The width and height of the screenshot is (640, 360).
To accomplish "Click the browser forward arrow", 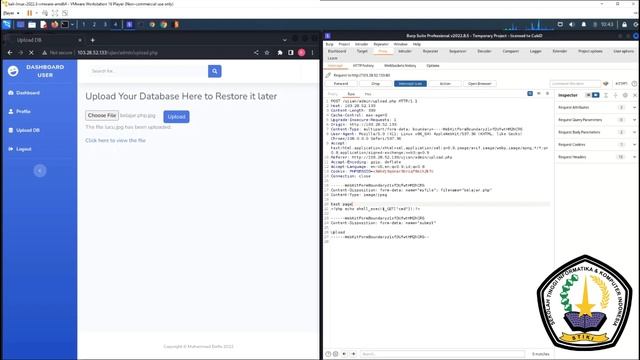I will 20,53.
